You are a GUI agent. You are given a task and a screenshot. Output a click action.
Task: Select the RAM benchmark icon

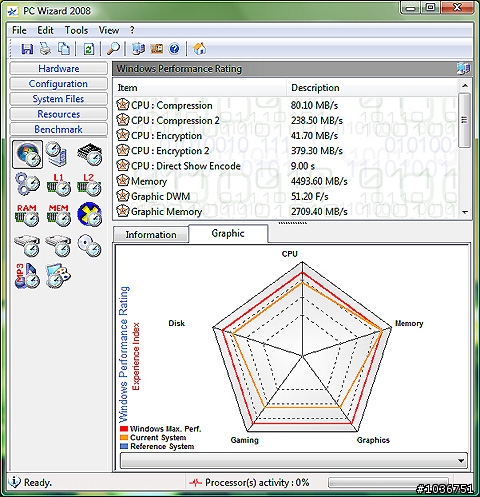coord(27,215)
